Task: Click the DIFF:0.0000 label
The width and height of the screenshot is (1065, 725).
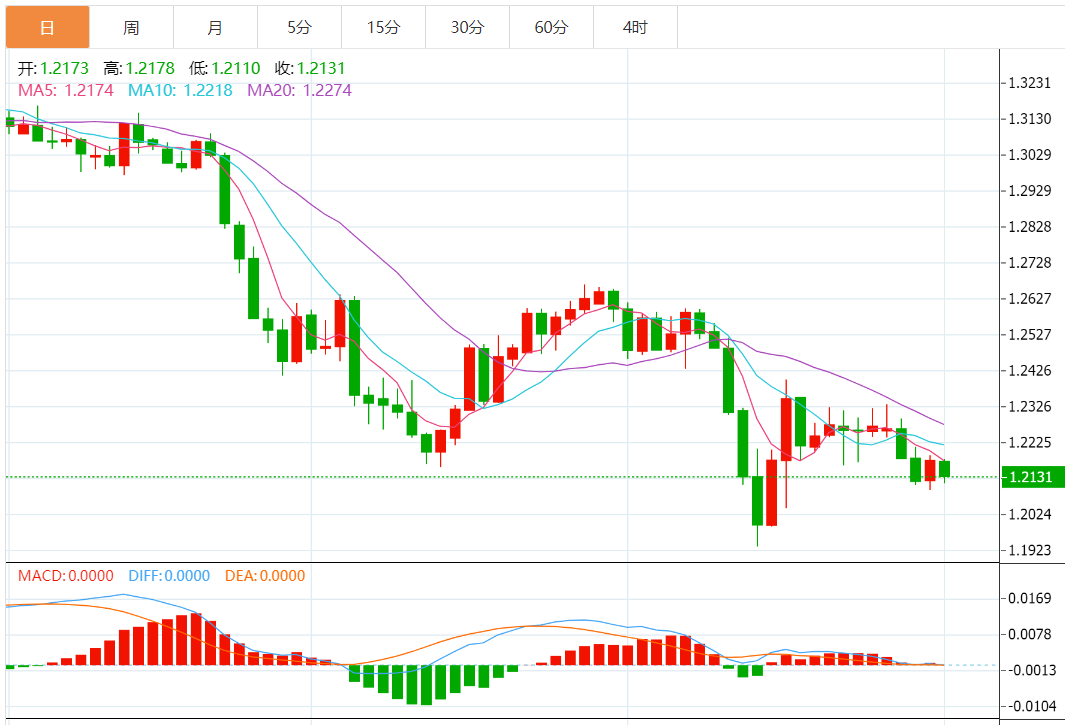Action: pos(169,576)
